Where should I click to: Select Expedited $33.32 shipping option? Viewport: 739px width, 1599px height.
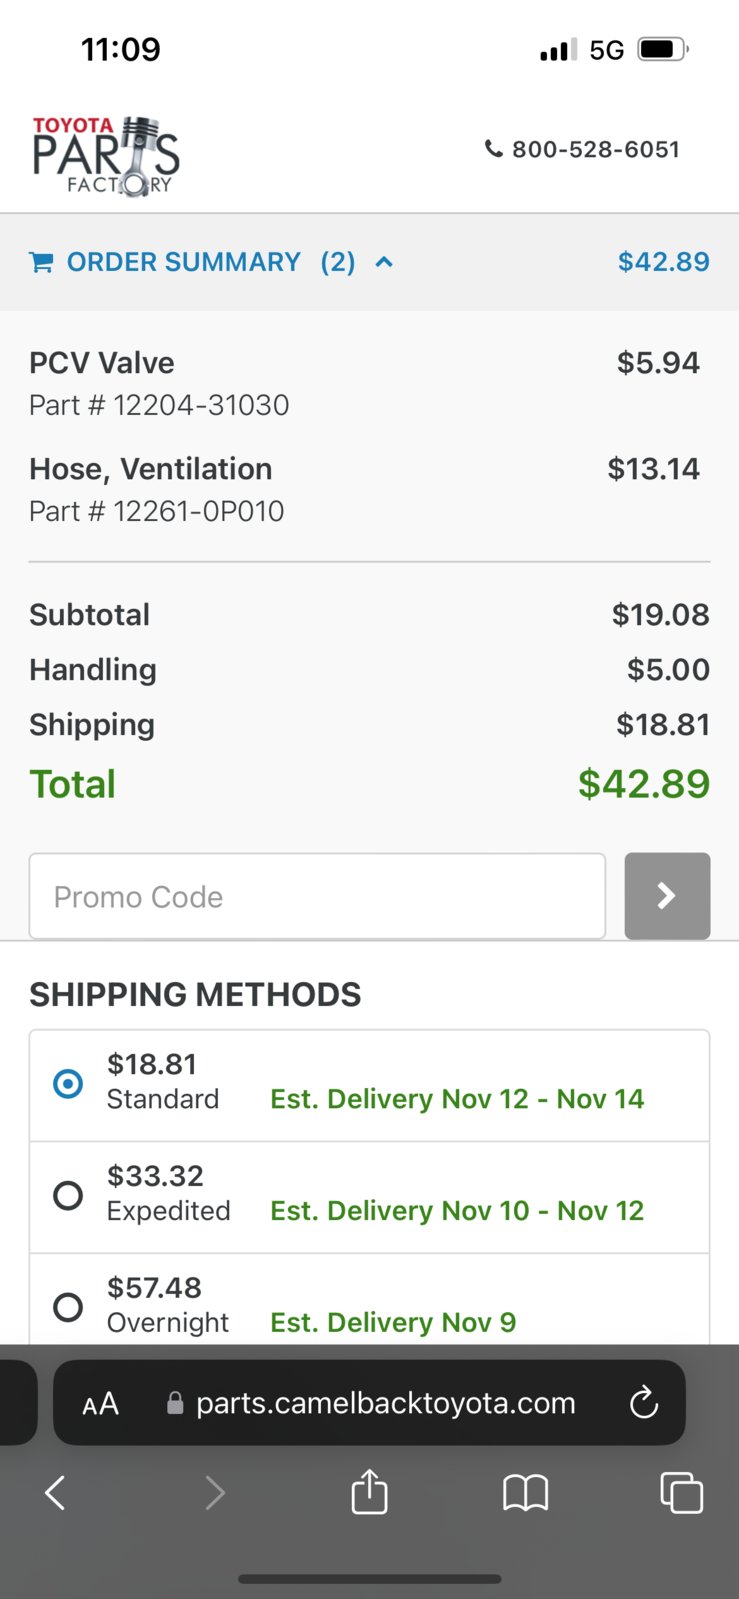coord(369,1197)
